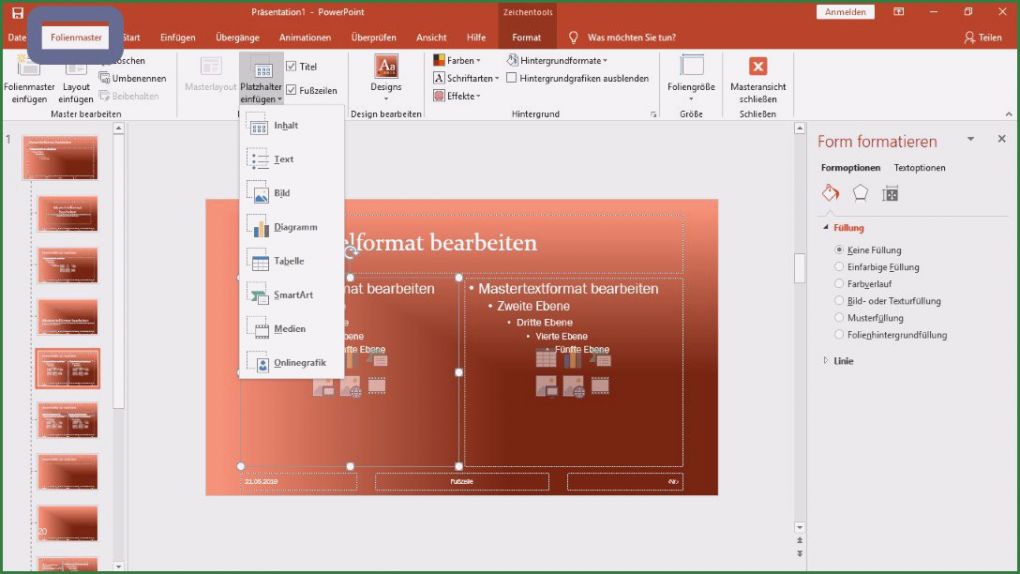The height and width of the screenshot is (574, 1020).
Task: Collapse the Füllung section
Action: click(826, 228)
